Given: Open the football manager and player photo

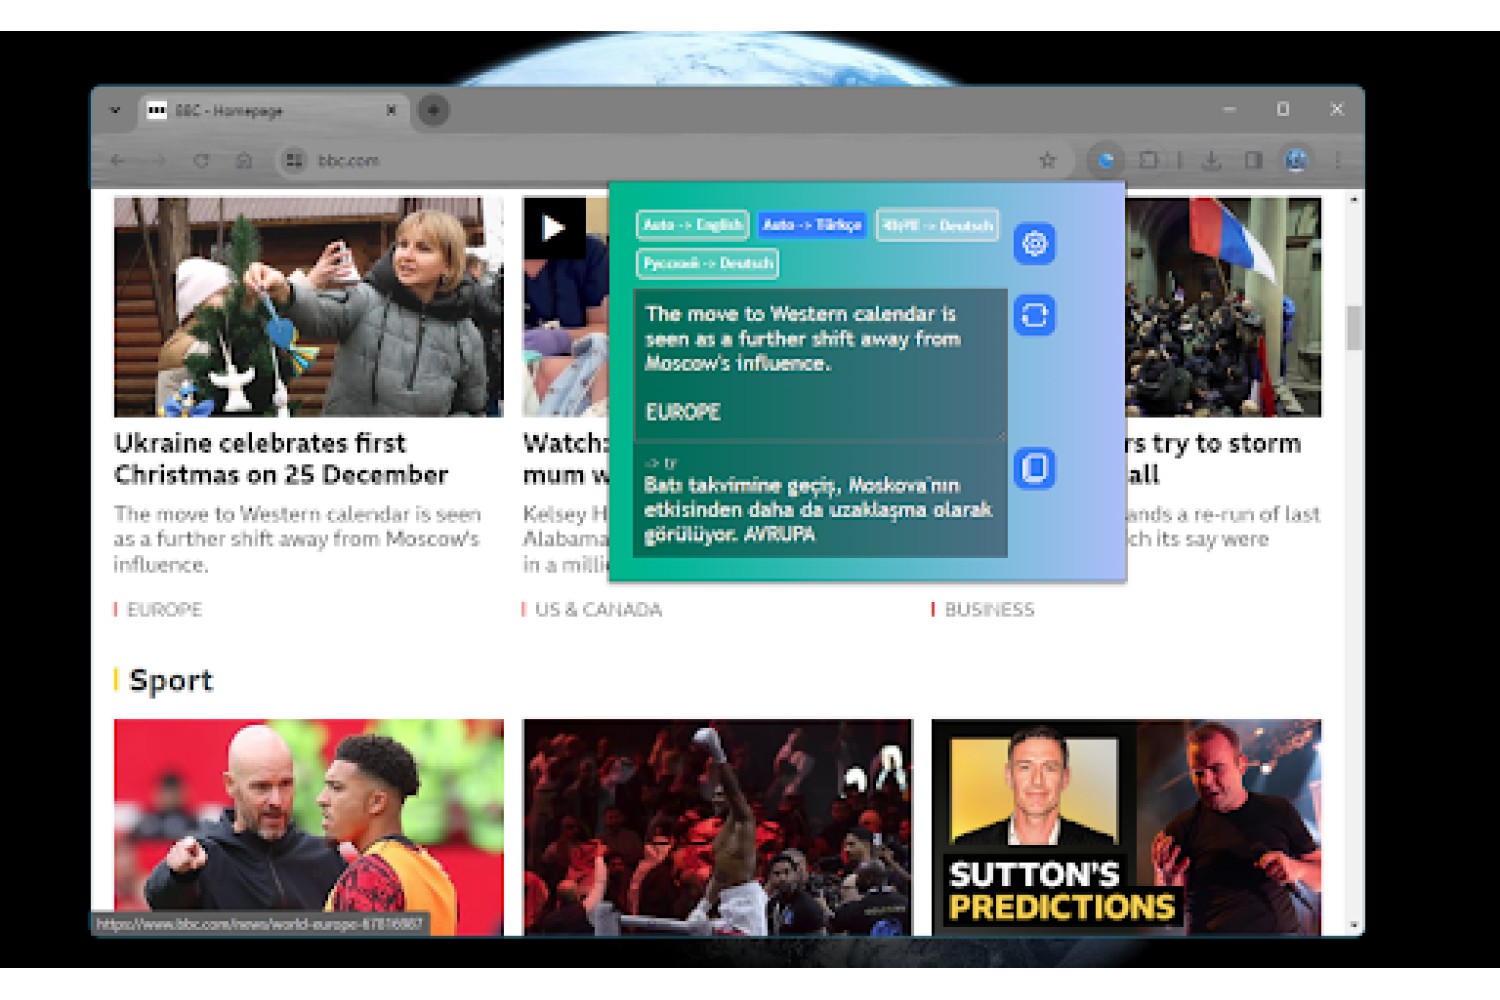Looking at the screenshot, I should 308,827.
